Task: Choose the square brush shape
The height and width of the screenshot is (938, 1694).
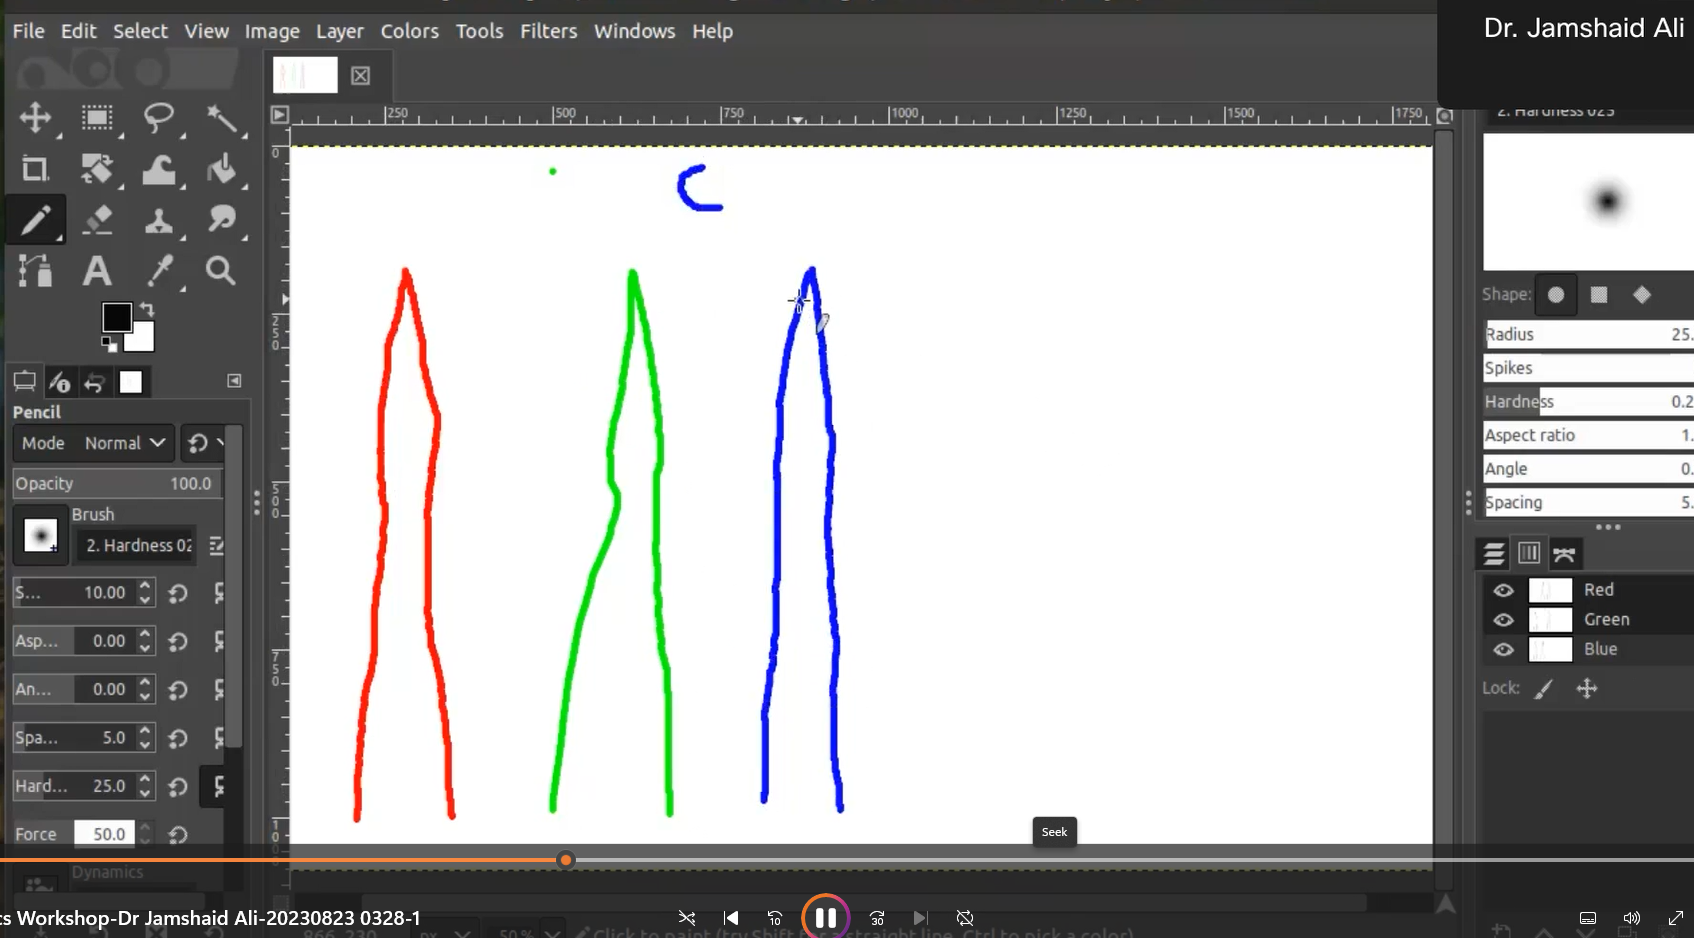Action: (x=1599, y=295)
